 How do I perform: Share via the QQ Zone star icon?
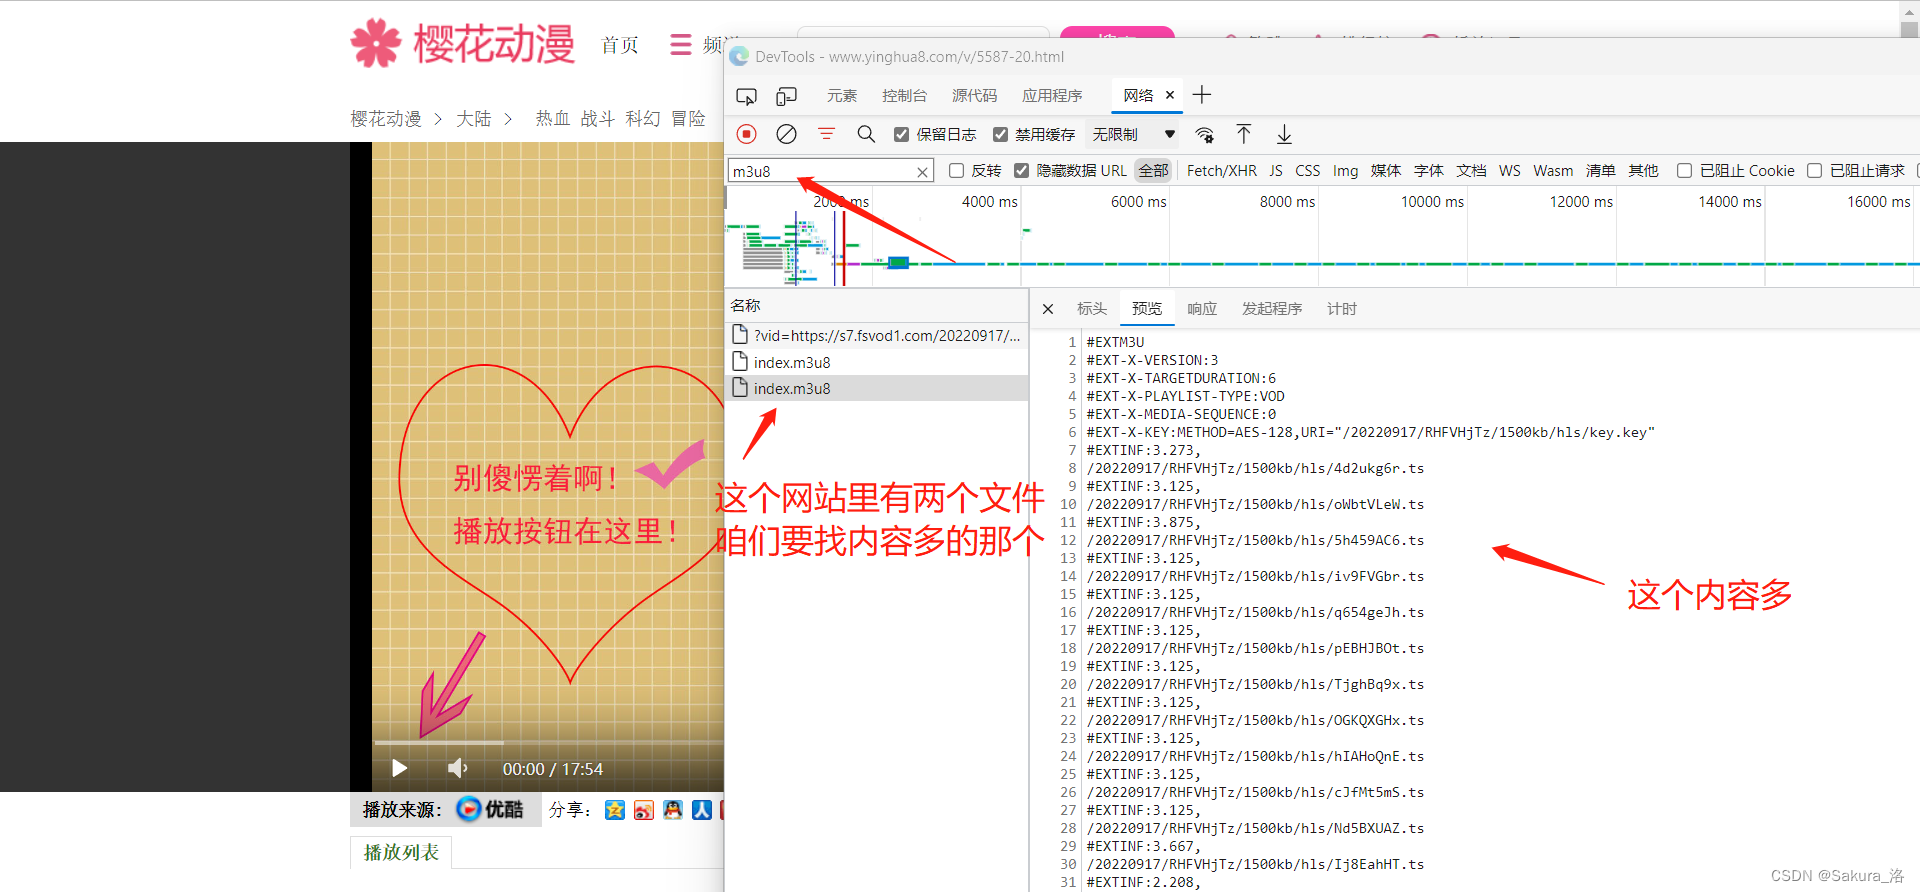point(615,810)
